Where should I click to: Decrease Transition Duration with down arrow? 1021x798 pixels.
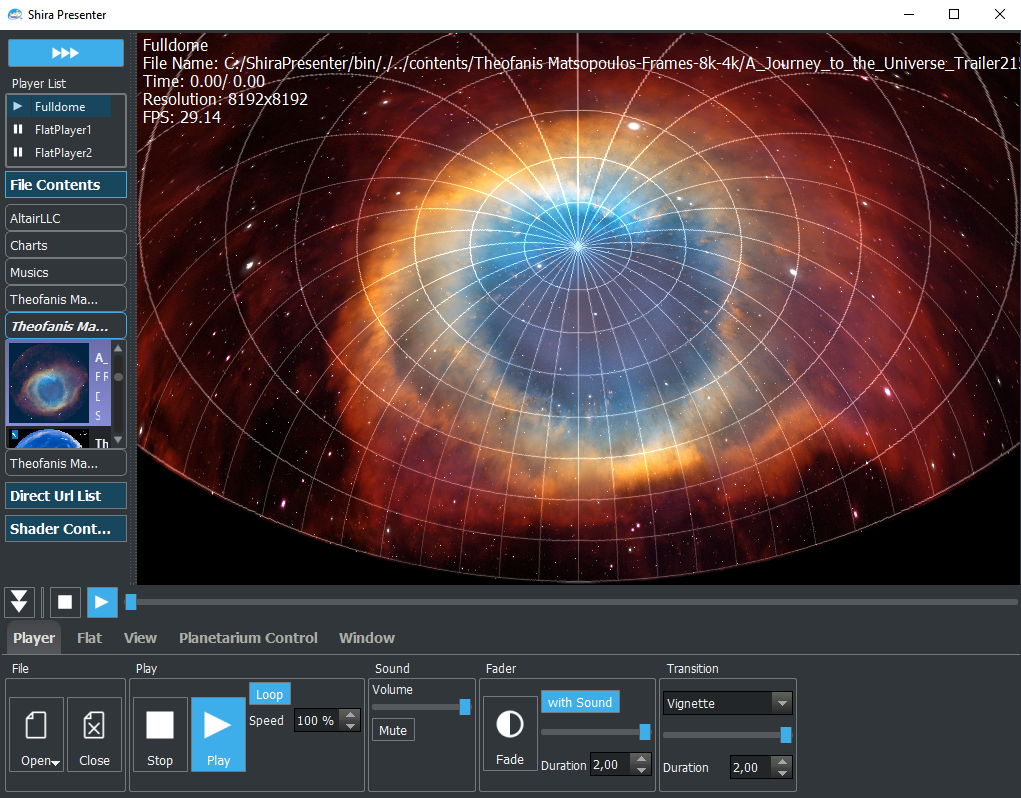click(783, 773)
